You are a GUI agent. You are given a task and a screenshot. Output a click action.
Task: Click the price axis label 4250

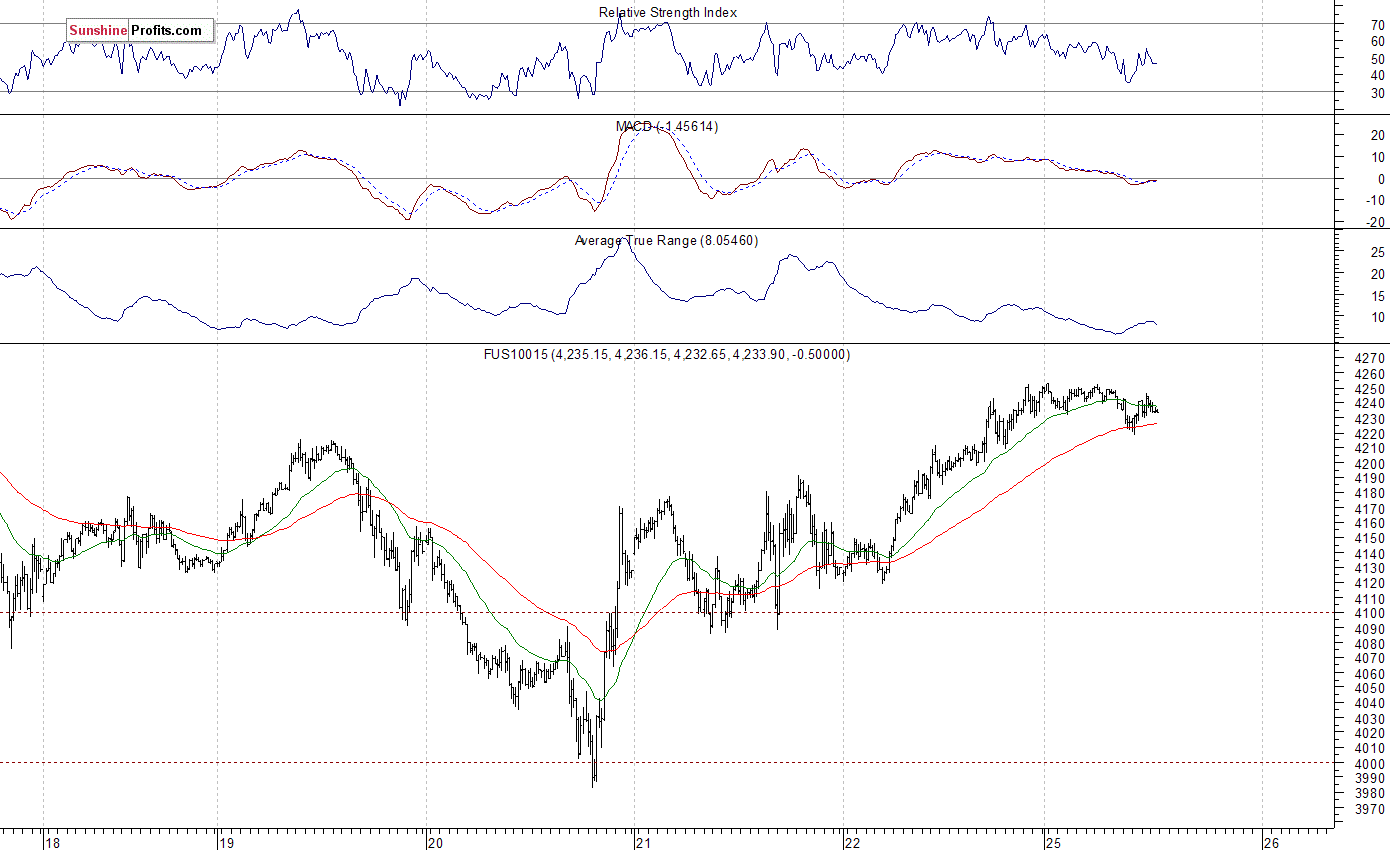click(1371, 388)
